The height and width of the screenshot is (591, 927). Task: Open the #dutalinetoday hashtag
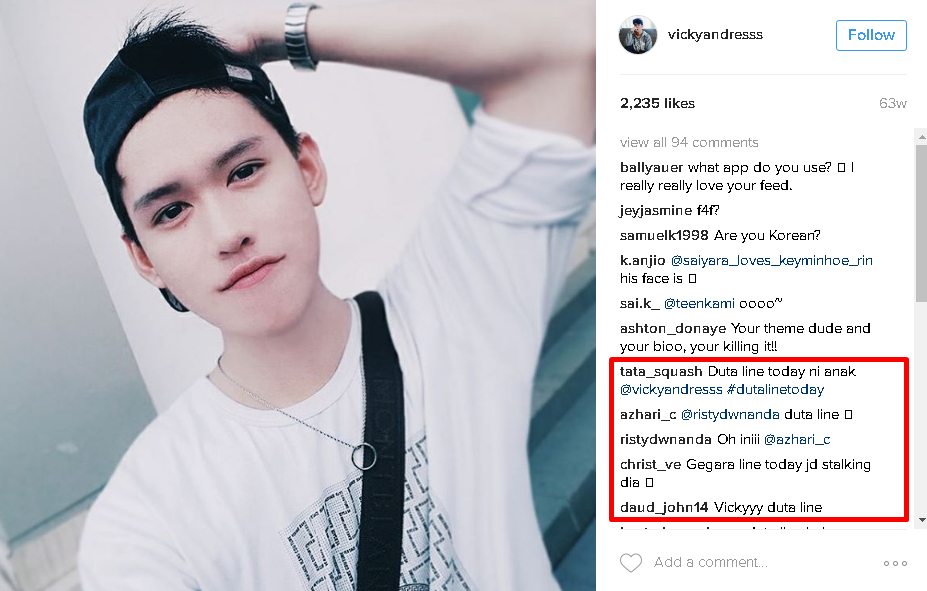tap(775, 389)
